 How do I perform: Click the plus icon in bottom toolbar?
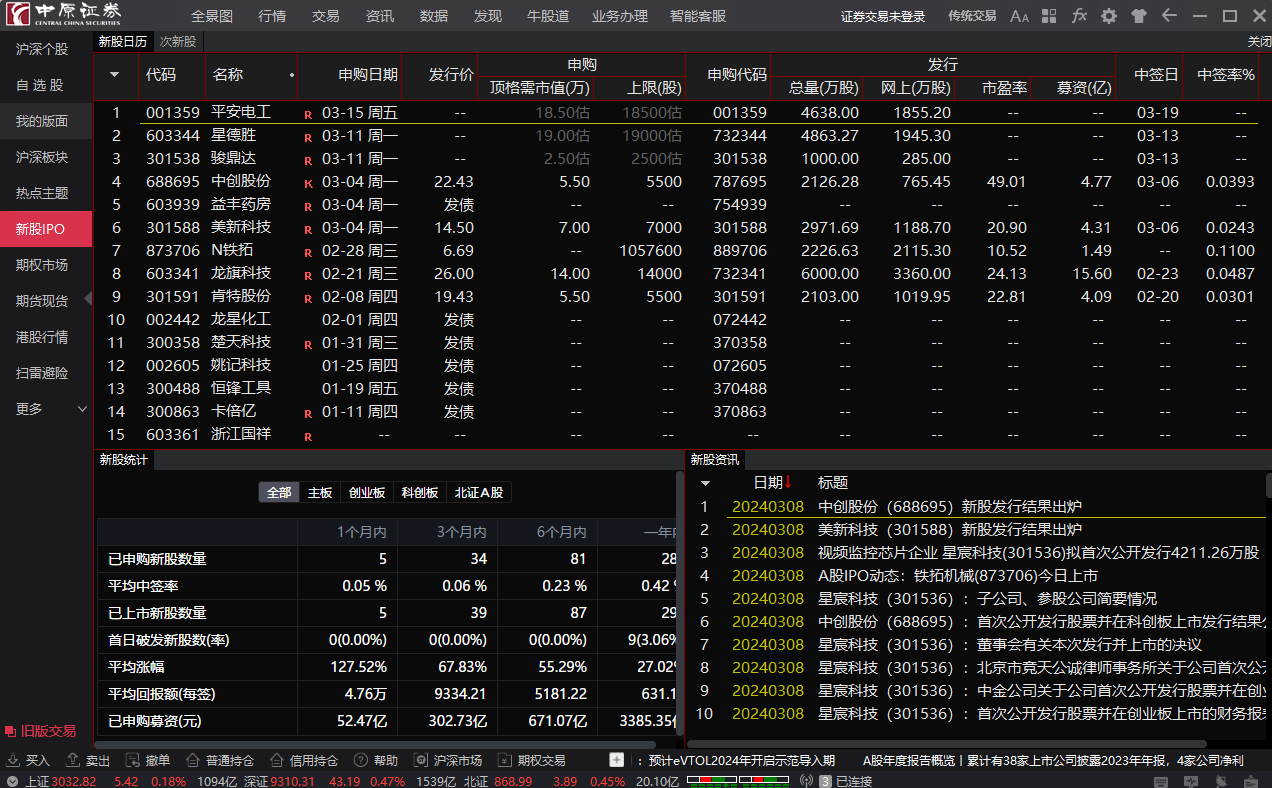tap(616, 760)
